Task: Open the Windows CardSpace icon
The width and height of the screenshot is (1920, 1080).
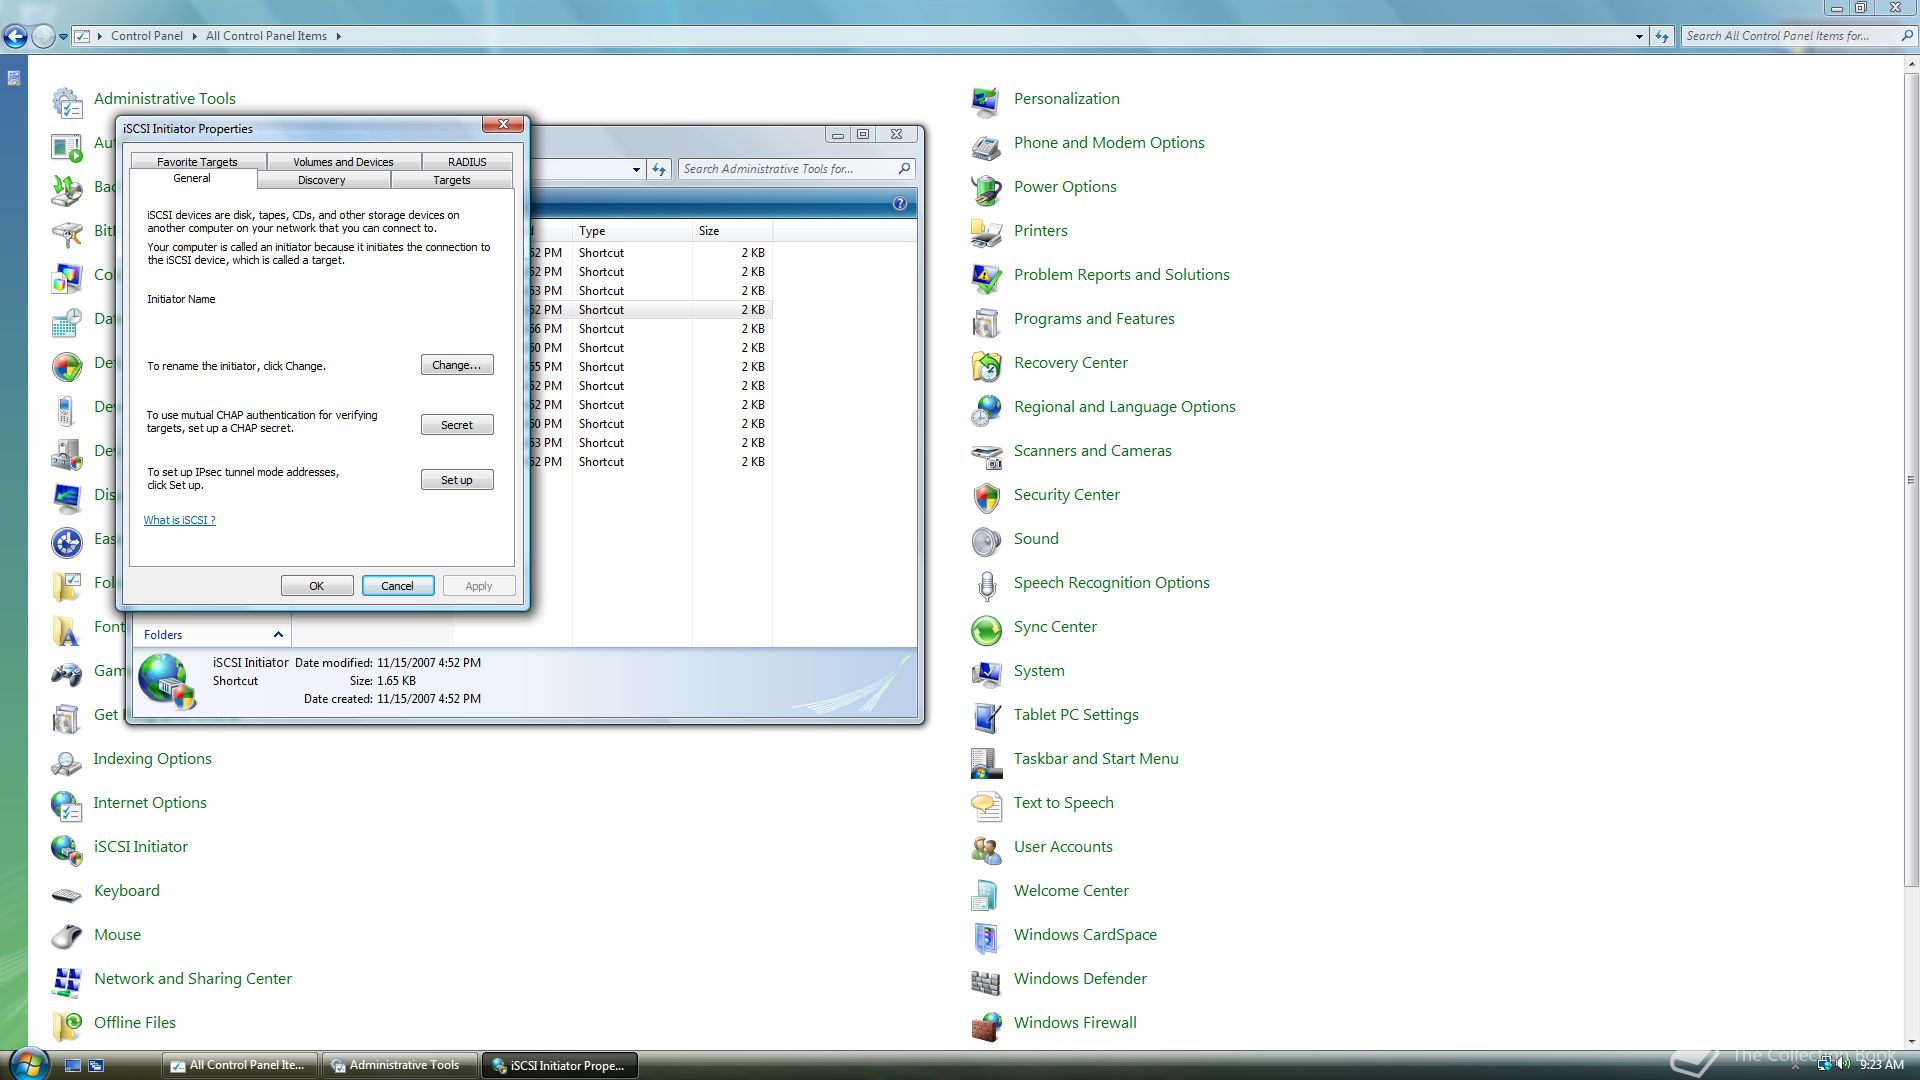Action: click(986, 936)
